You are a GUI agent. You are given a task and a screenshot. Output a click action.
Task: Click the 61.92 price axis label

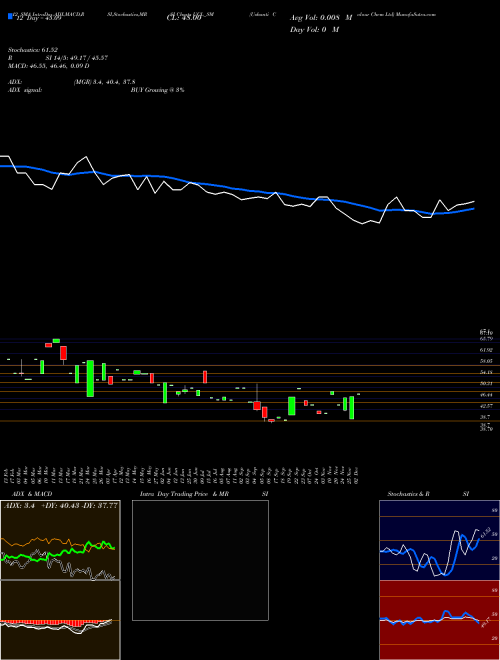[x=486, y=350]
